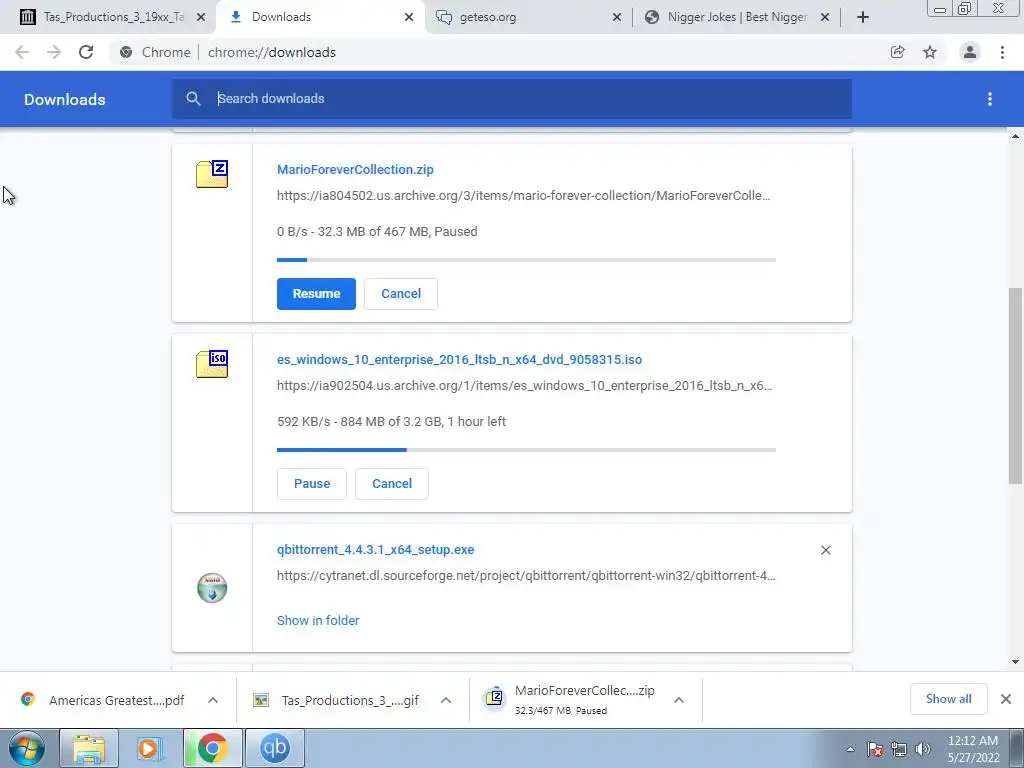Open es_windows_10_enterprise ISO file name link
Screen dimensions: 1024x768
tap(459, 360)
